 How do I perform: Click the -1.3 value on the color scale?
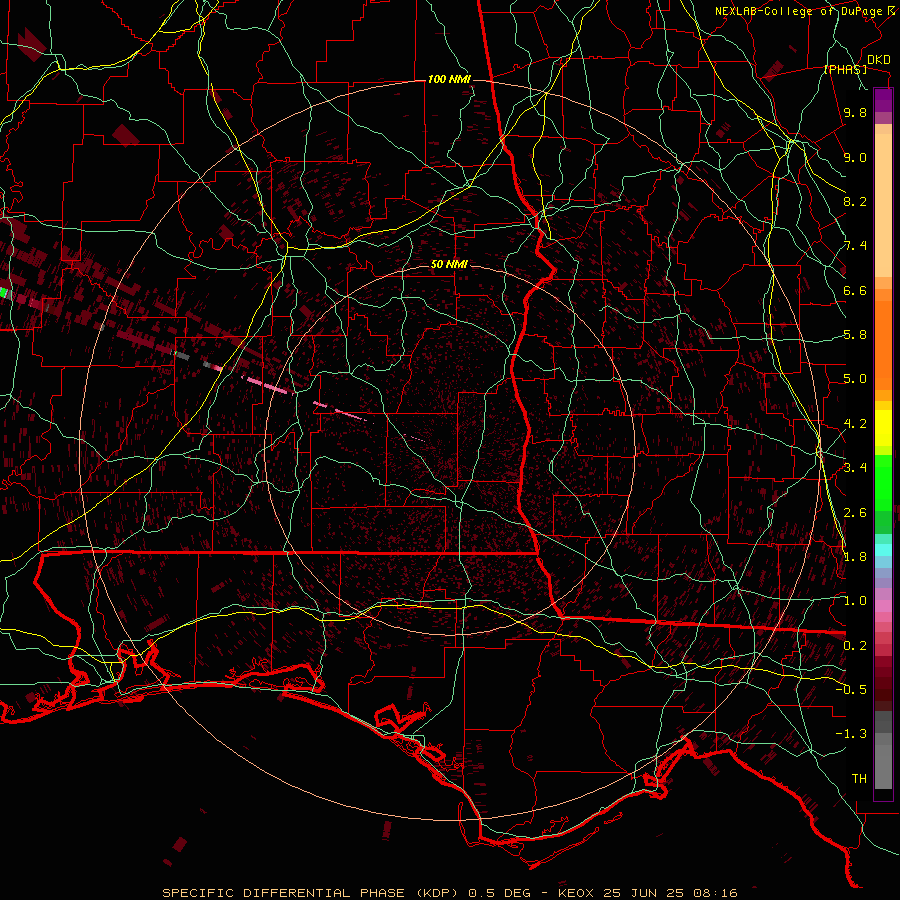point(851,734)
